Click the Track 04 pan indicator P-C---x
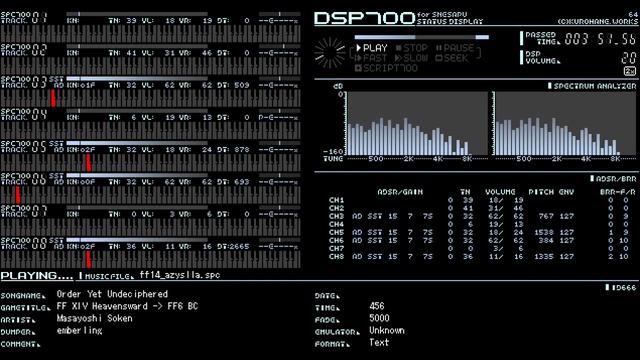This screenshot has height=360, width=640. coord(278,118)
